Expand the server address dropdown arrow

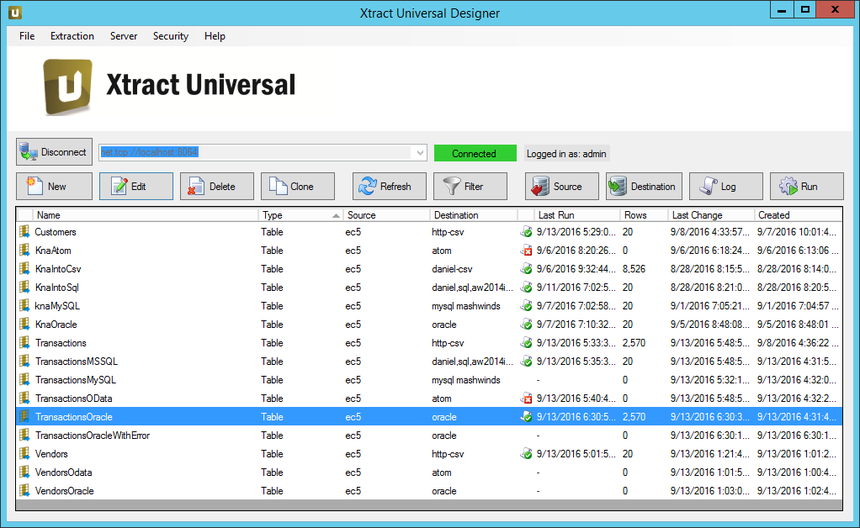point(420,152)
